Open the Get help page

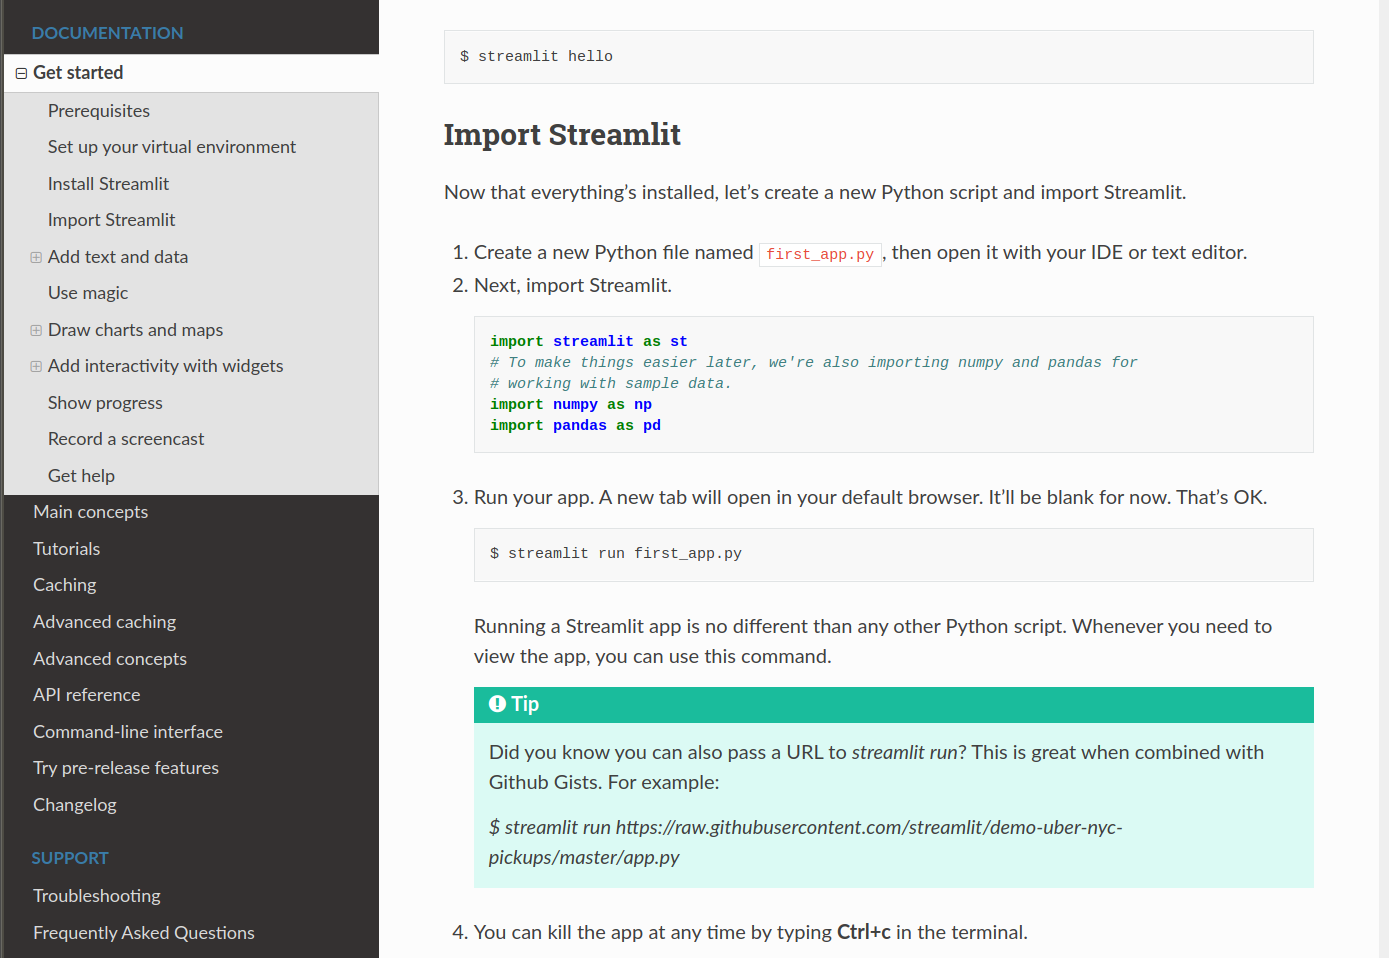tap(81, 475)
